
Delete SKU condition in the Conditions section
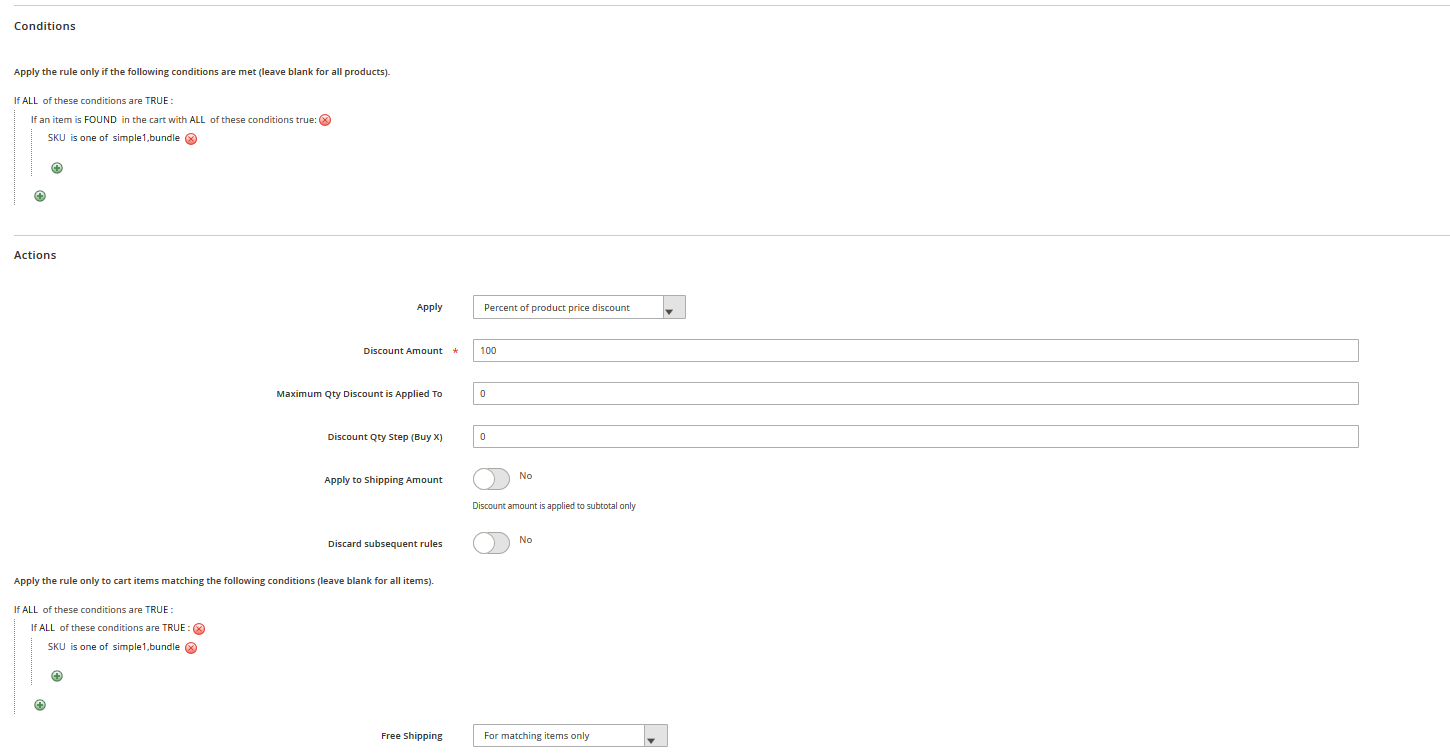point(191,139)
